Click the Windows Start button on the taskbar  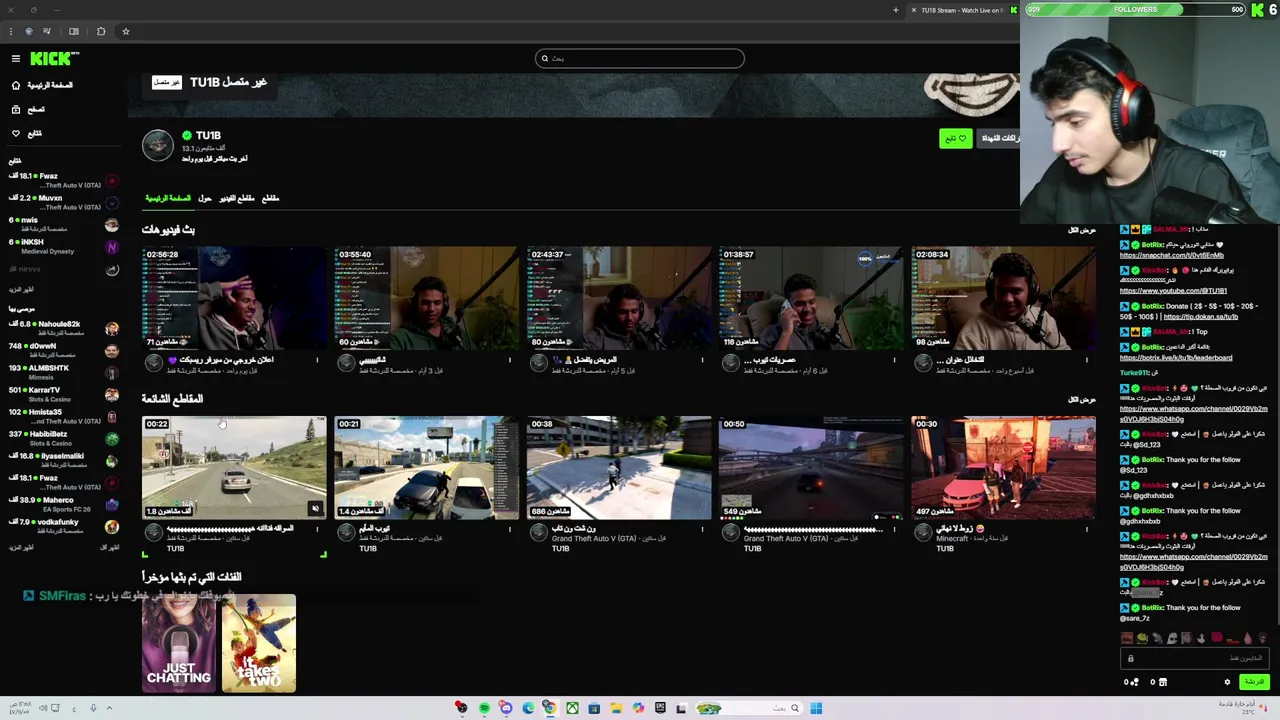tap(816, 709)
